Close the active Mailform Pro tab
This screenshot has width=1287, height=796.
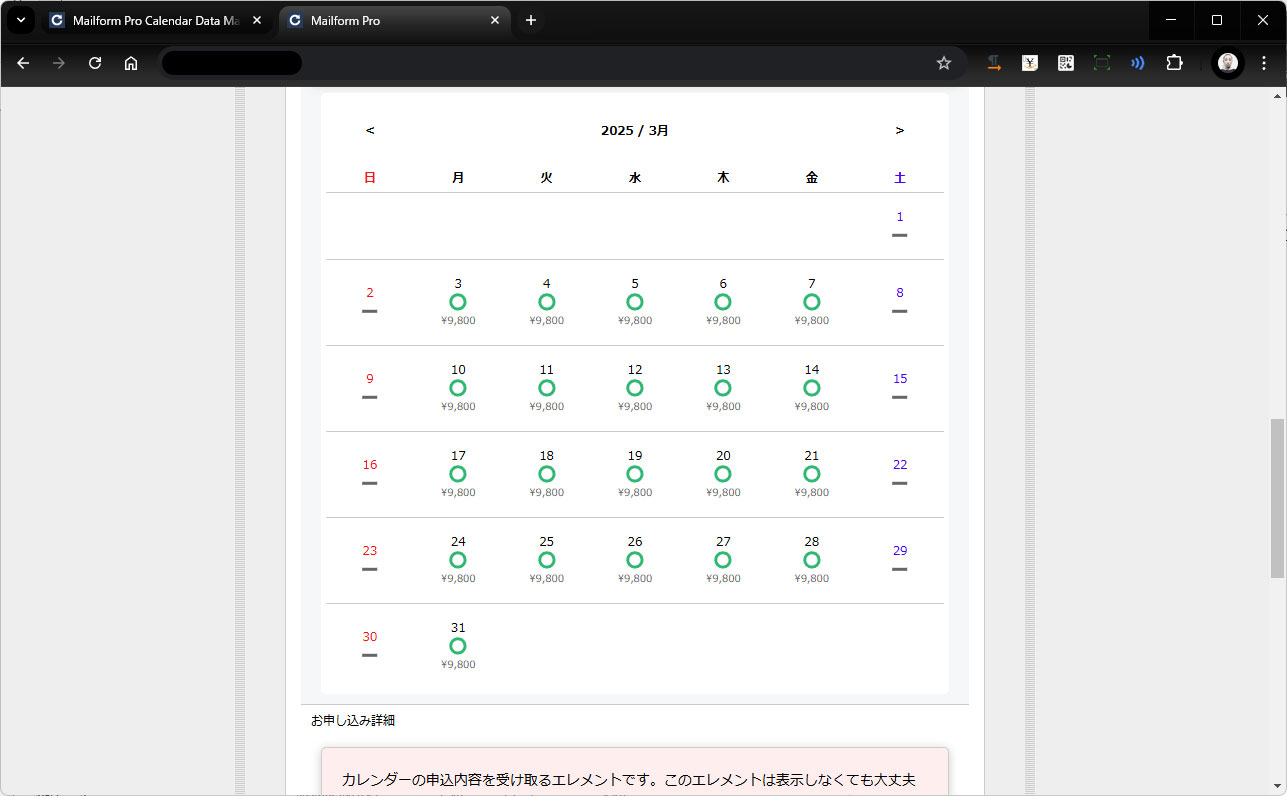coord(494,20)
